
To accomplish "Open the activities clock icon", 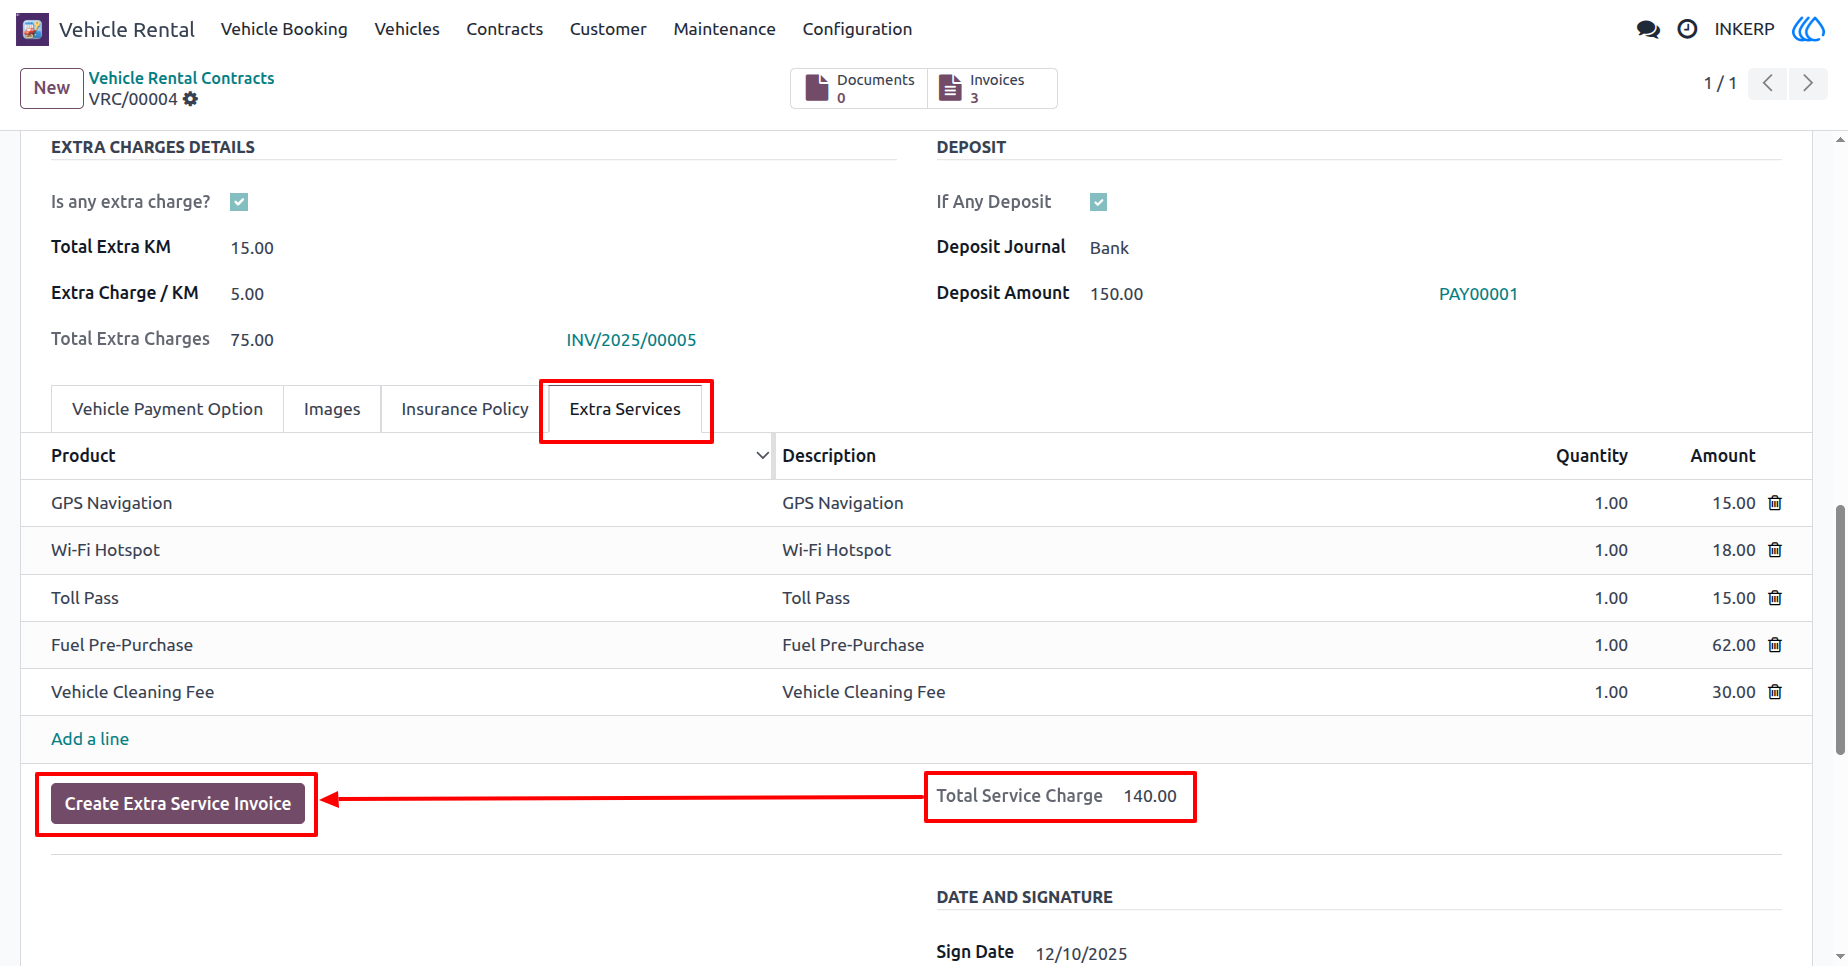I will [1687, 29].
